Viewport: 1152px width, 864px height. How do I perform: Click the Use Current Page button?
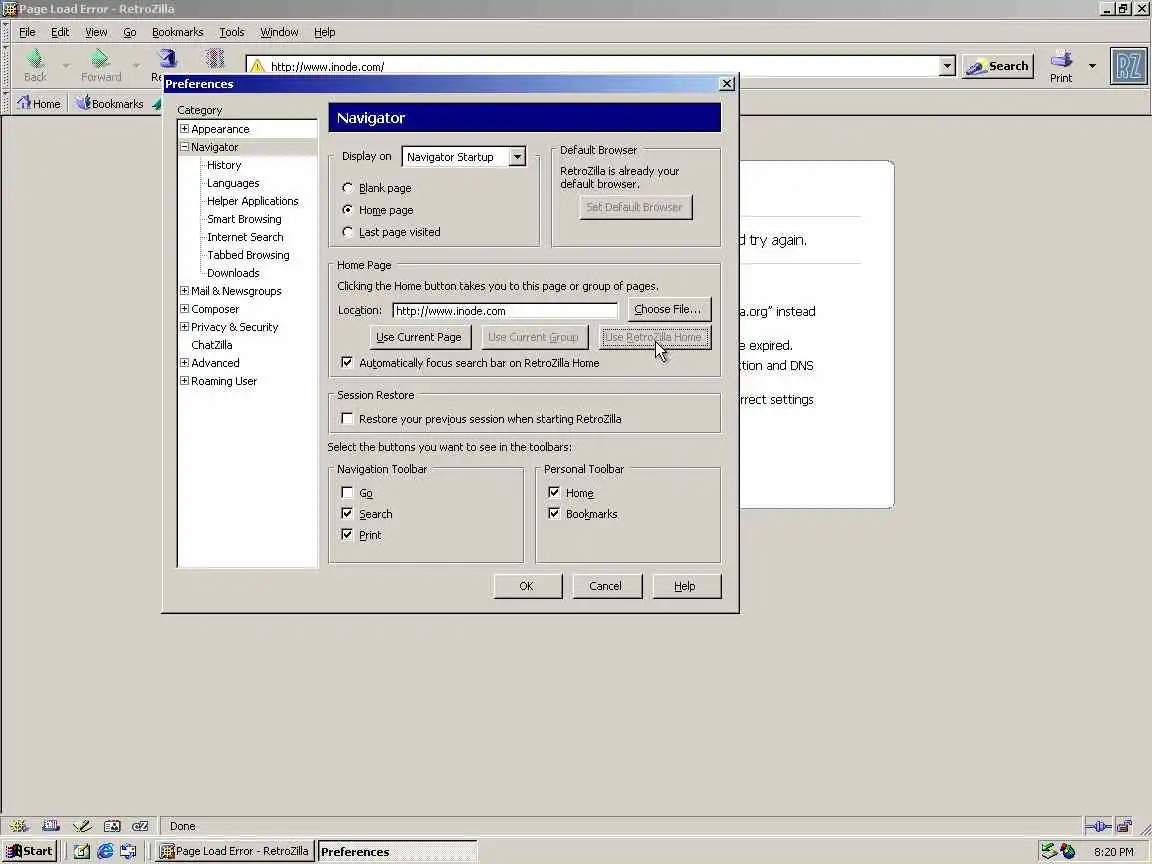419,337
